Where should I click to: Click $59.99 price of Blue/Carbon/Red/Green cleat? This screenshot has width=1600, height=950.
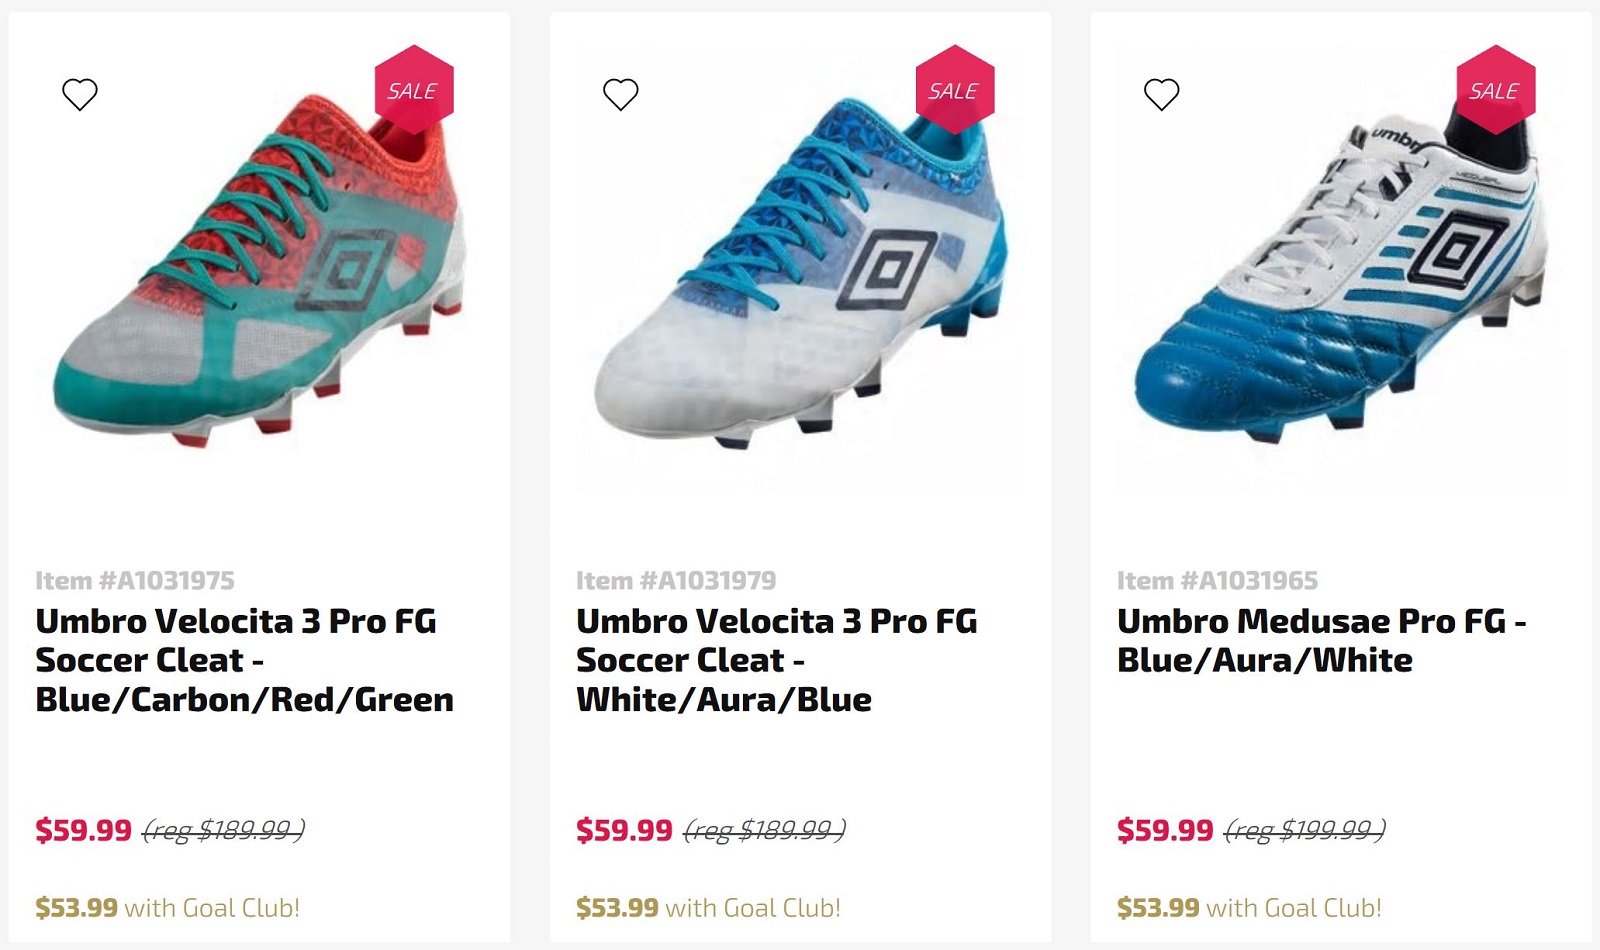pyautogui.click(x=84, y=830)
